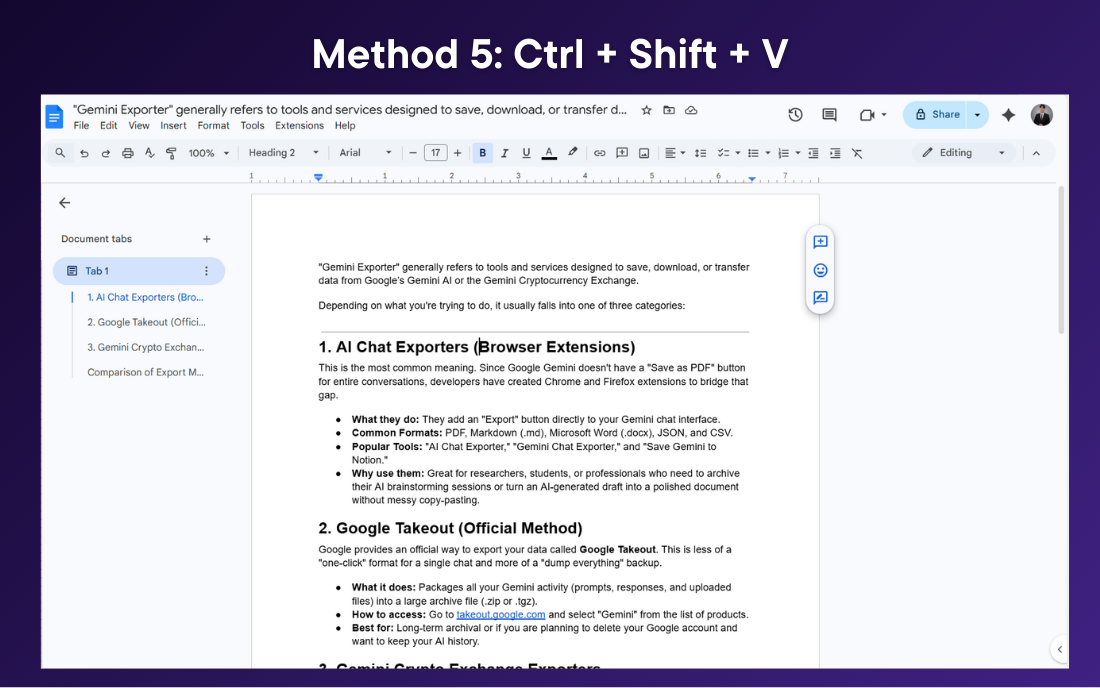Screen dimensions: 1100x688
Task: Show all comments in the header
Action: click(x=829, y=114)
